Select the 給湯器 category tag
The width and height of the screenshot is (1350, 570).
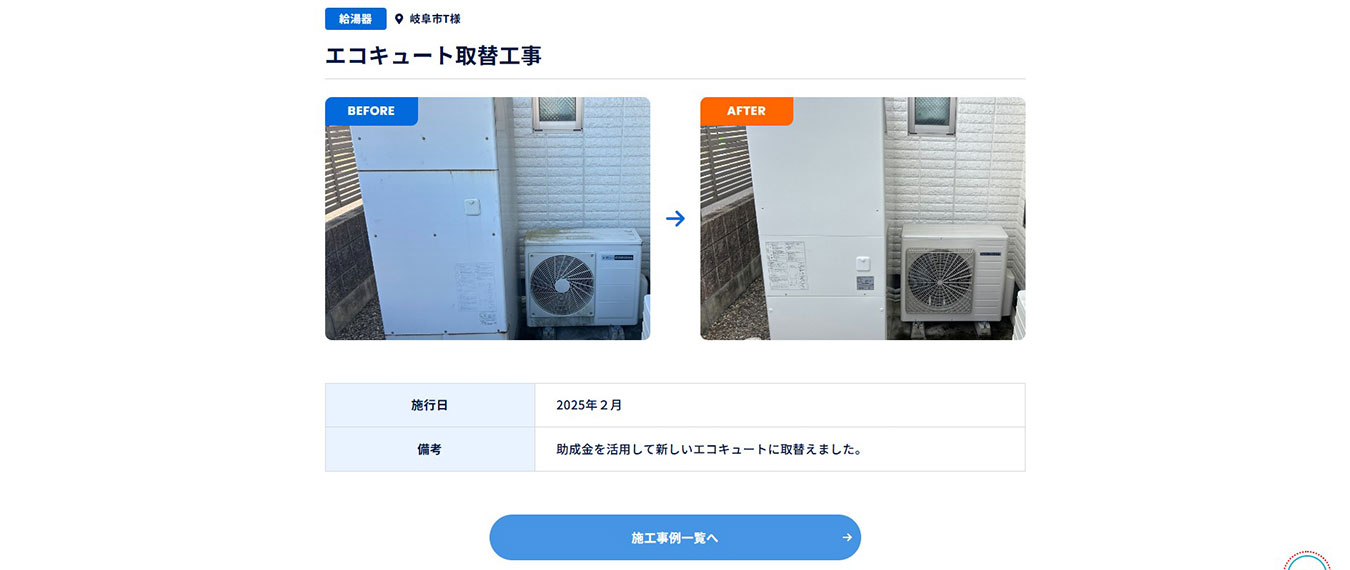click(x=355, y=19)
